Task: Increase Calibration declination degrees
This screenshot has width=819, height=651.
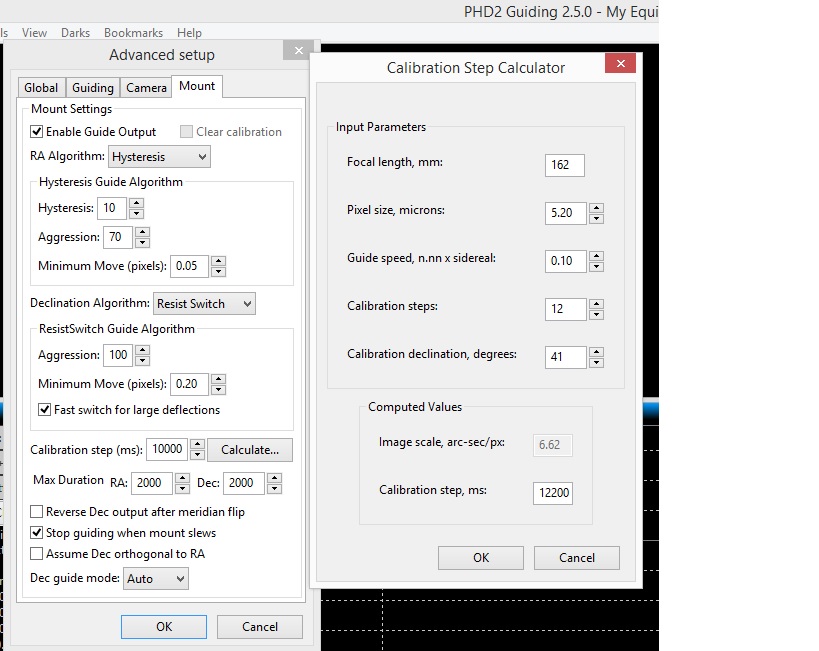Action: tap(596, 352)
